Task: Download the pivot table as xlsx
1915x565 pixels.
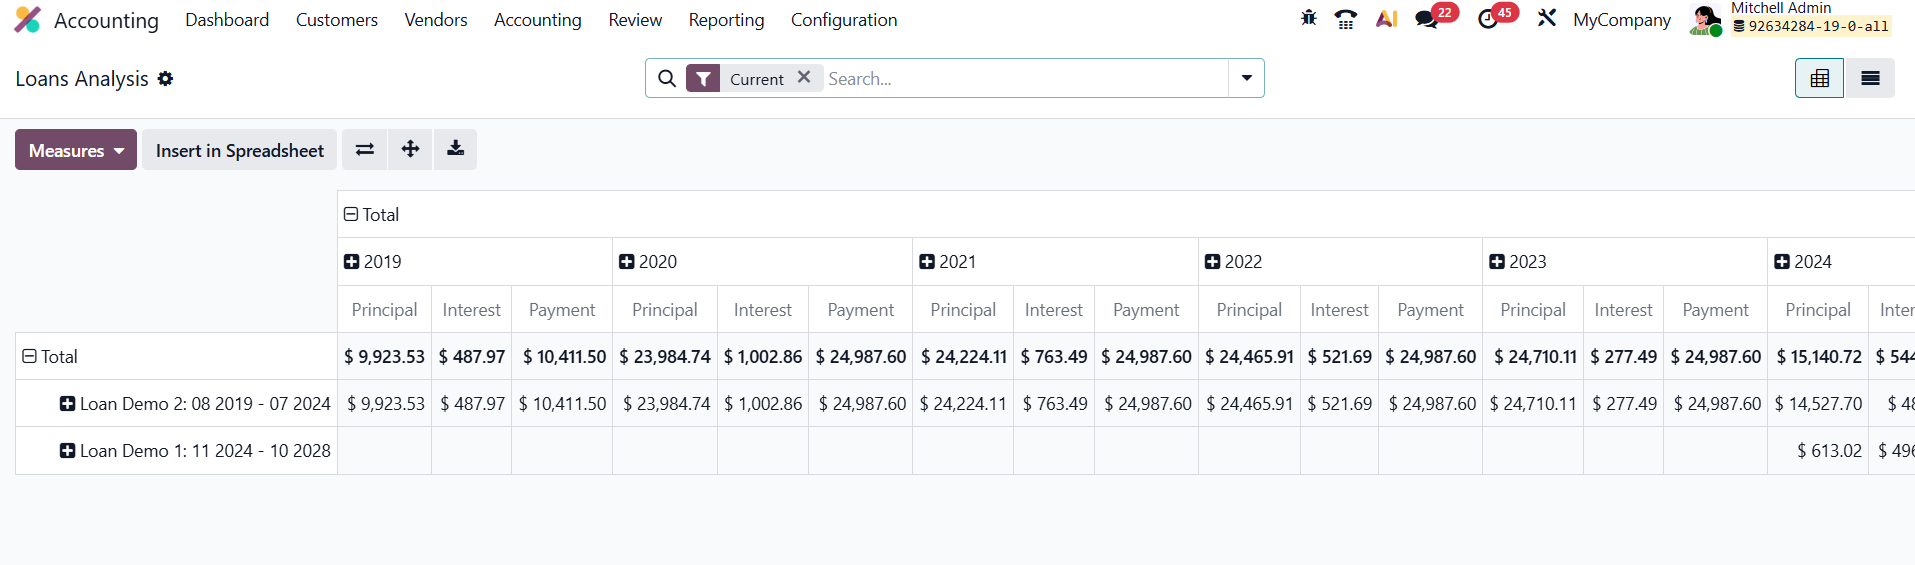Action: pyautogui.click(x=455, y=150)
